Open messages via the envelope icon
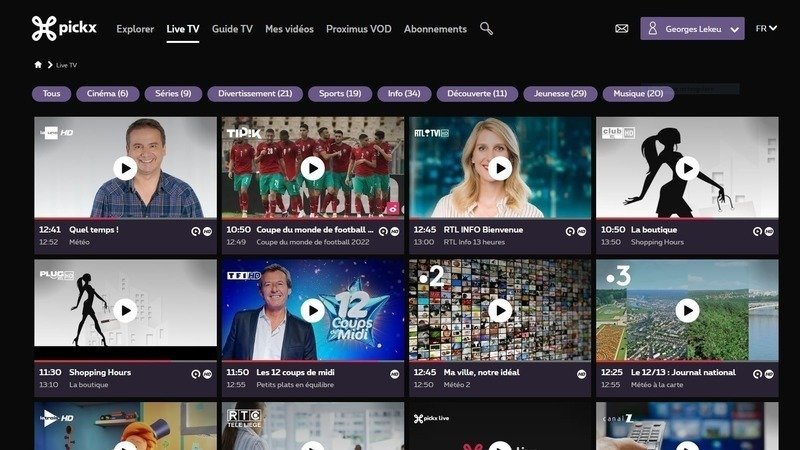This screenshot has height=450, width=800. [x=622, y=29]
